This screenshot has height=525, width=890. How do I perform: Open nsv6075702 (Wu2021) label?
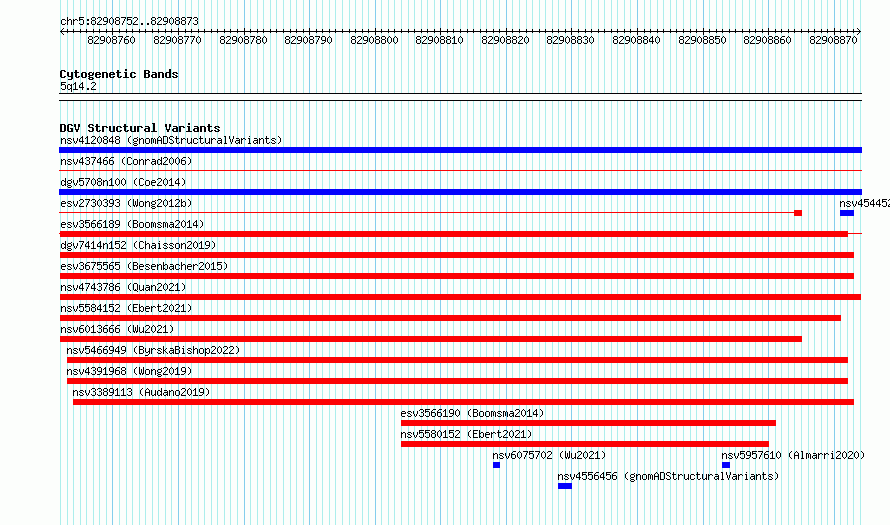pyautogui.click(x=549, y=455)
